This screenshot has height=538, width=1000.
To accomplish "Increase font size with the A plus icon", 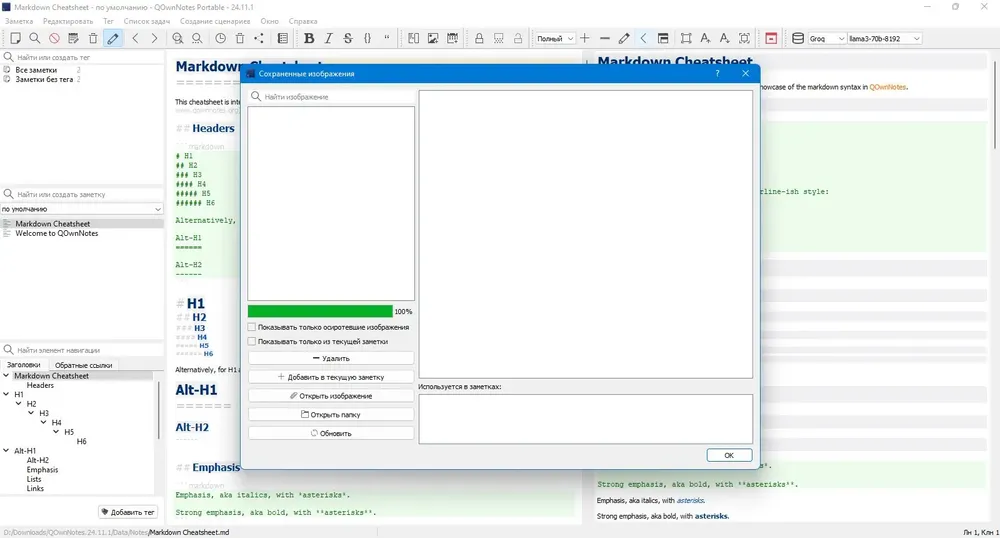I will click(705, 38).
